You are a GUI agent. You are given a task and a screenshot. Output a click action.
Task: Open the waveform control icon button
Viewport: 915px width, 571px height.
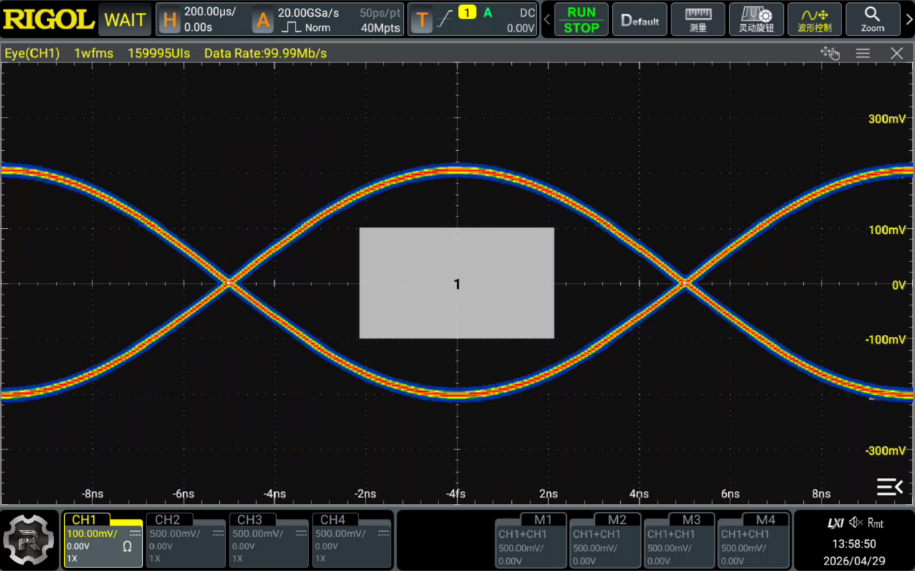(x=815, y=20)
